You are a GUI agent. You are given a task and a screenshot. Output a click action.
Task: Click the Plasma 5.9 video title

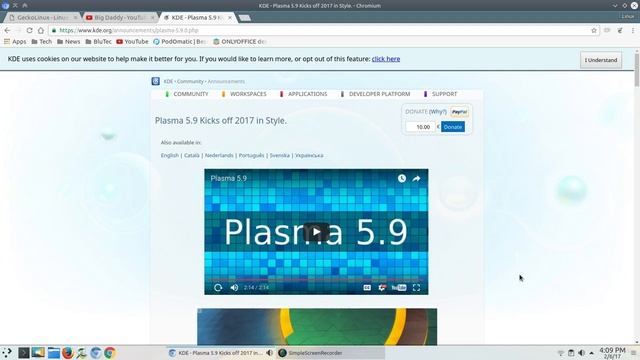229,178
